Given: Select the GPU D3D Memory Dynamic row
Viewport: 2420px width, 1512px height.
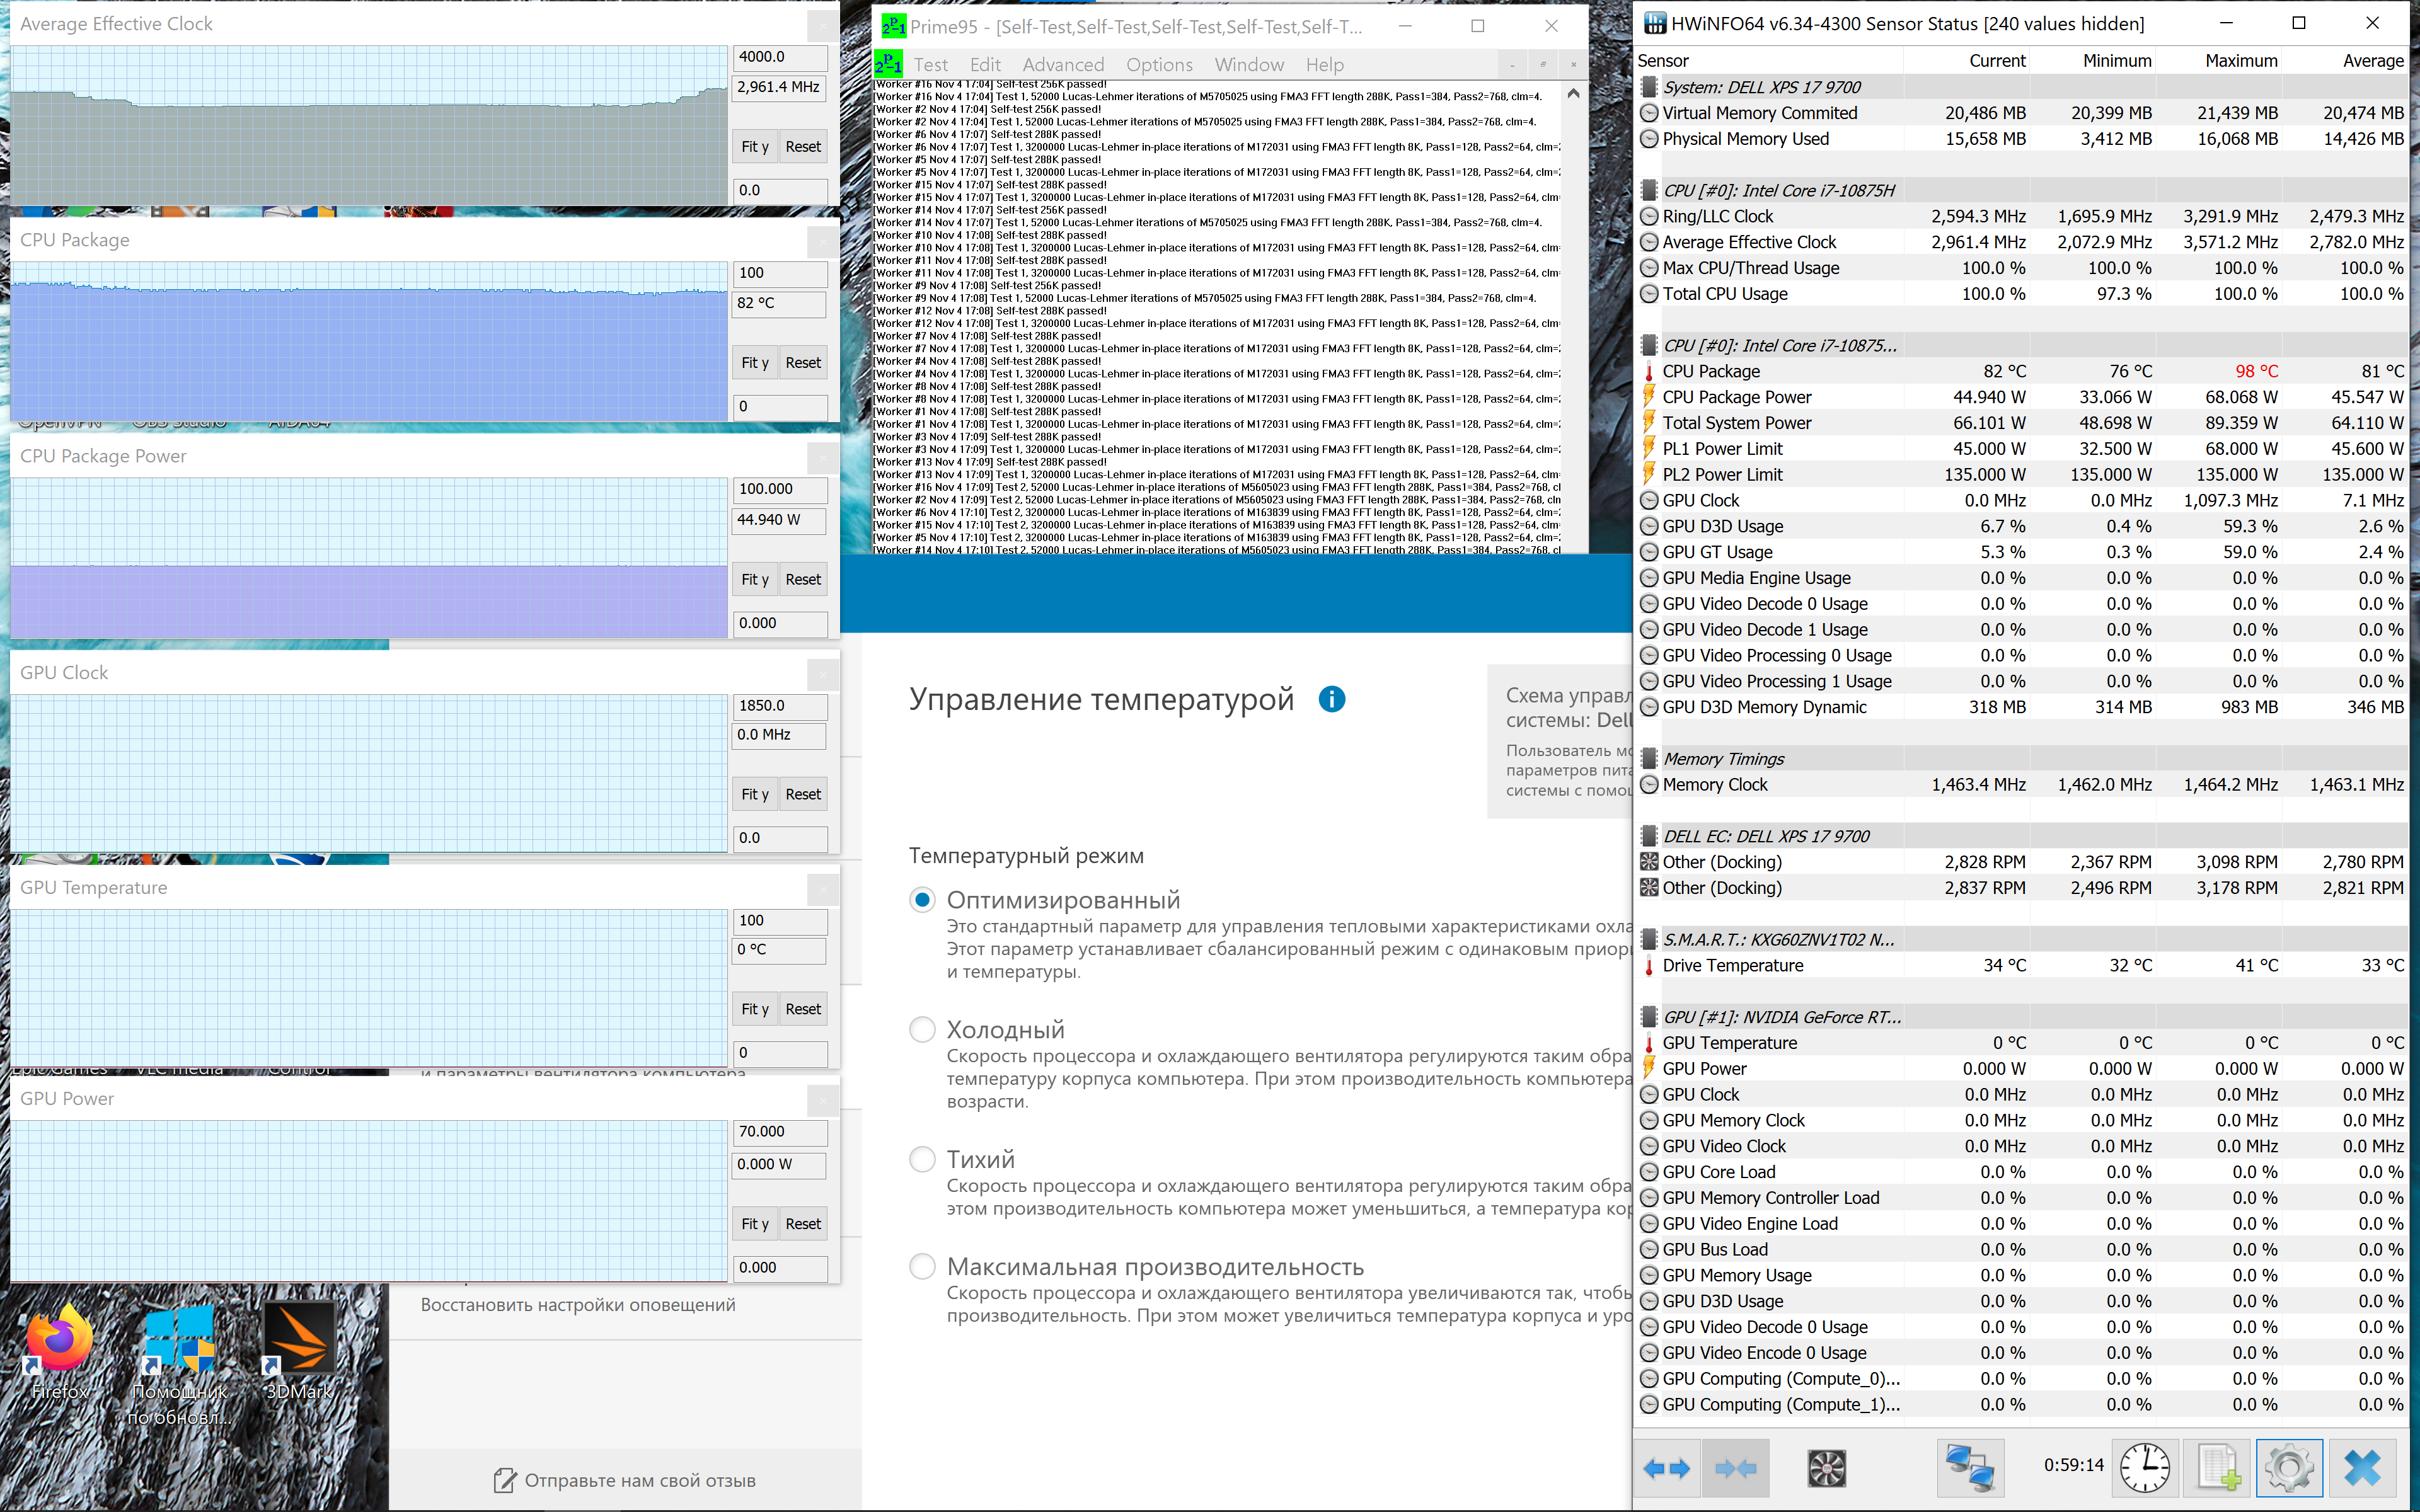Looking at the screenshot, I should (x=2022, y=707).
